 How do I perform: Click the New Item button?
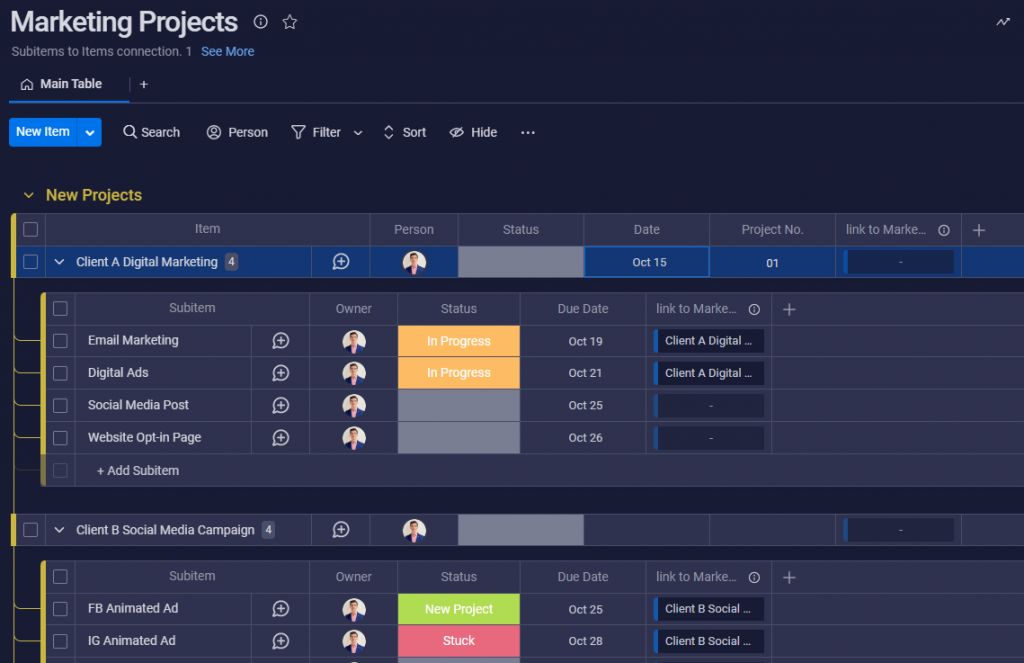coord(42,133)
